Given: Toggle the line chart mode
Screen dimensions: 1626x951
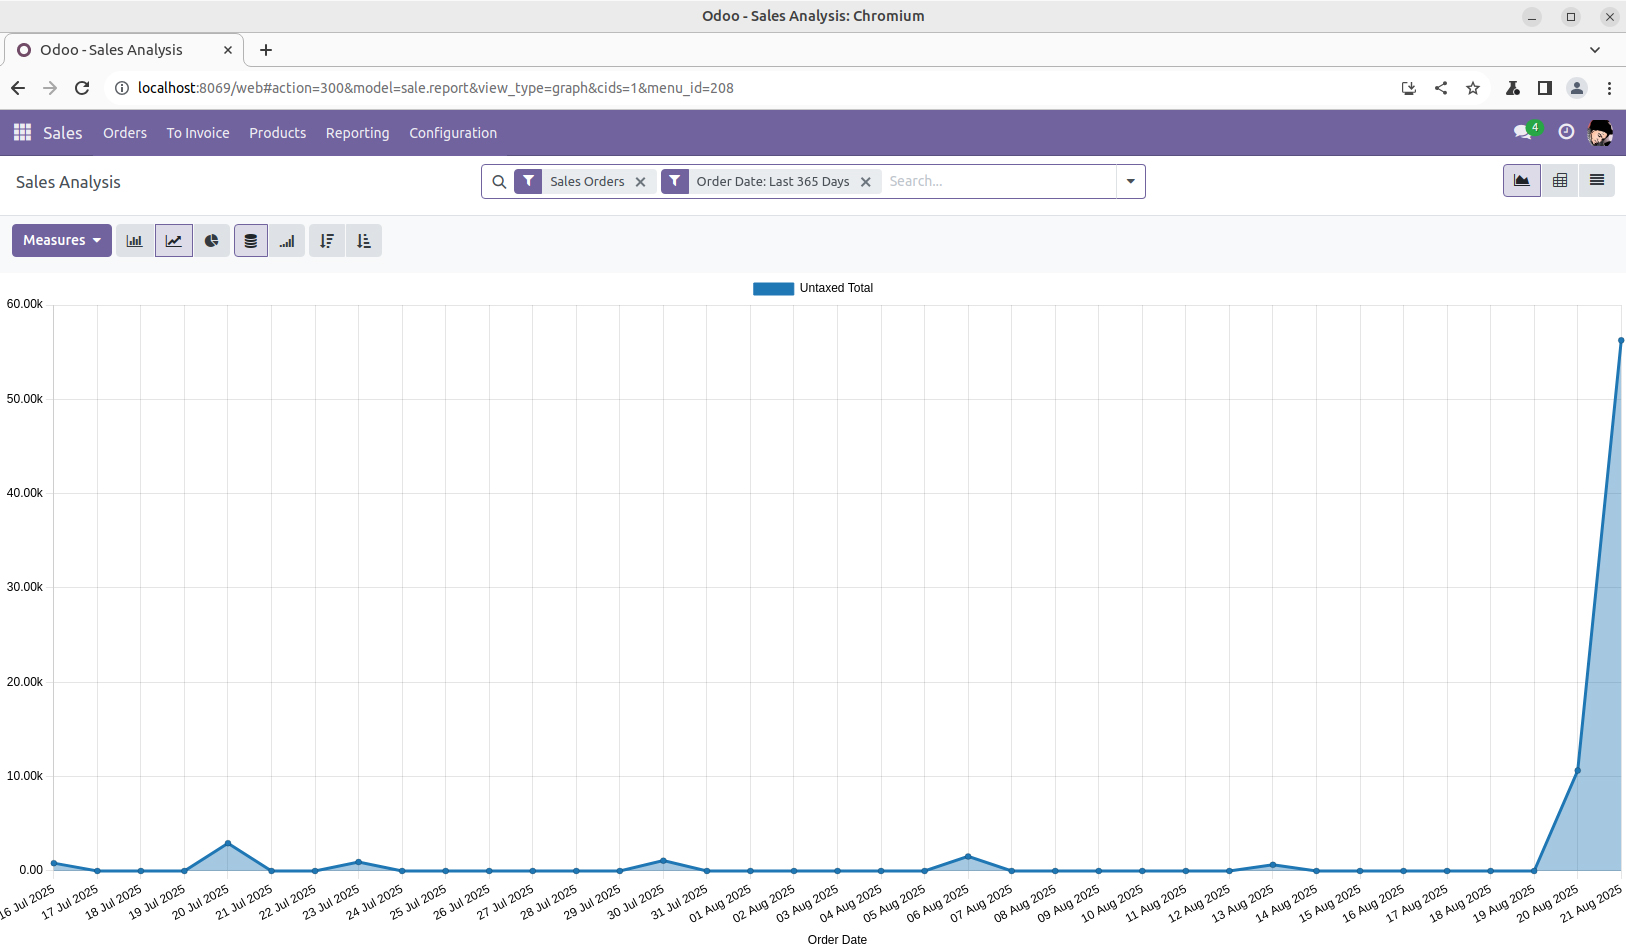Looking at the screenshot, I should pyautogui.click(x=174, y=241).
